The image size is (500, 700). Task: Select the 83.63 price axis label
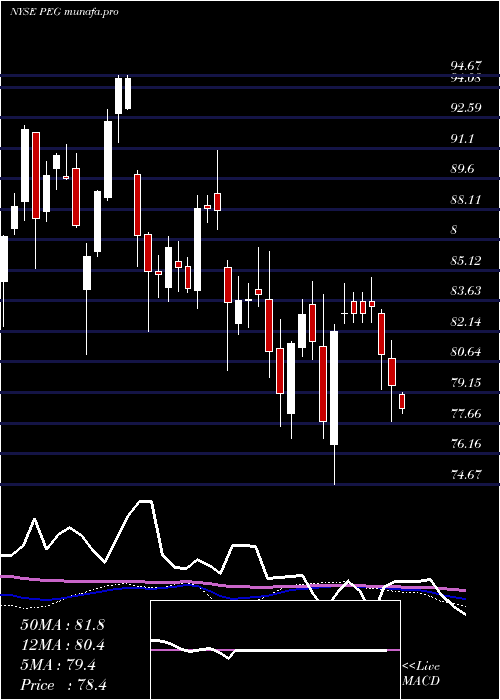click(x=466, y=291)
